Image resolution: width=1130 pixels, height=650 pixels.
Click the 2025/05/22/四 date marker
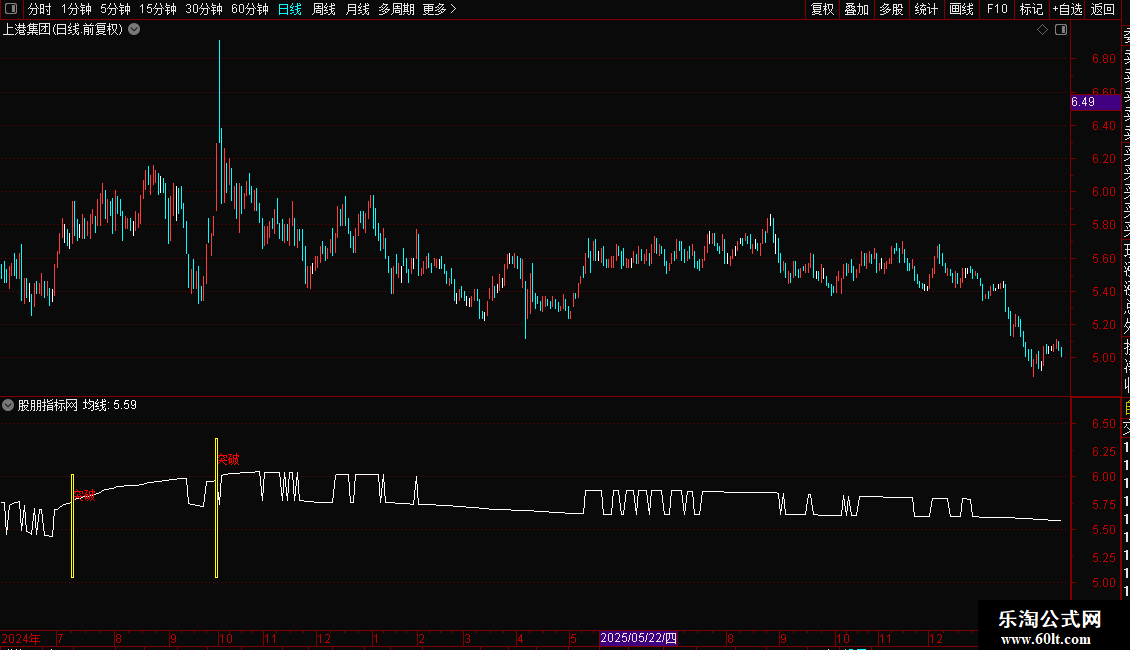pos(639,638)
